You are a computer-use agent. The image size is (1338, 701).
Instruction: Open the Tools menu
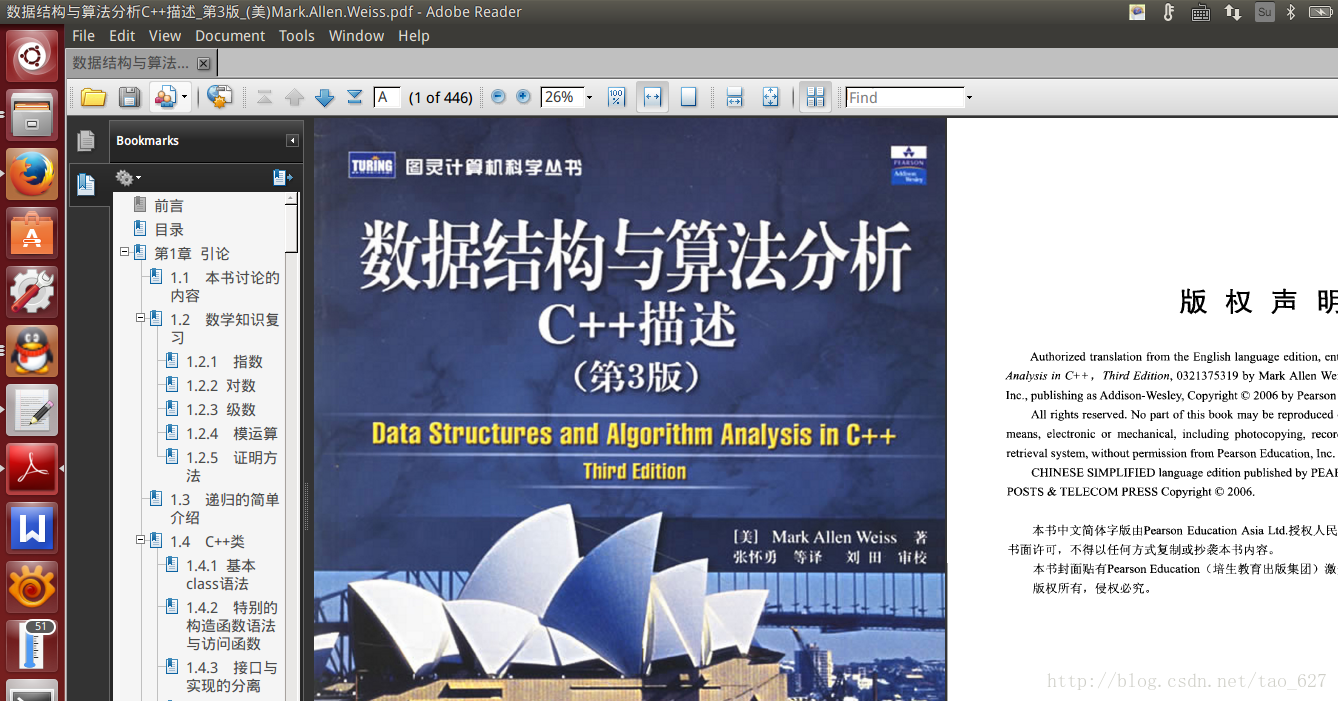point(297,35)
